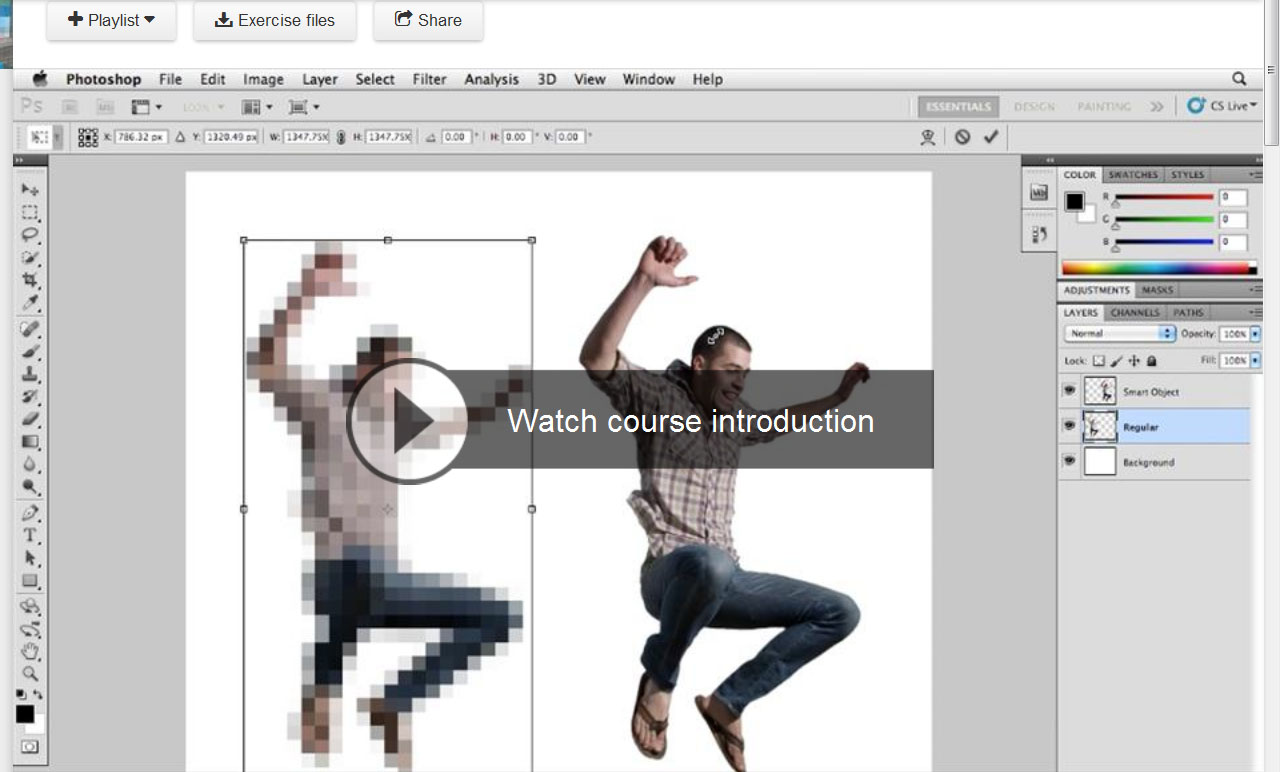This screenshot has width=1280, height=772.
Task: Commit the transform with the checkmark
Action: (990, 137)
